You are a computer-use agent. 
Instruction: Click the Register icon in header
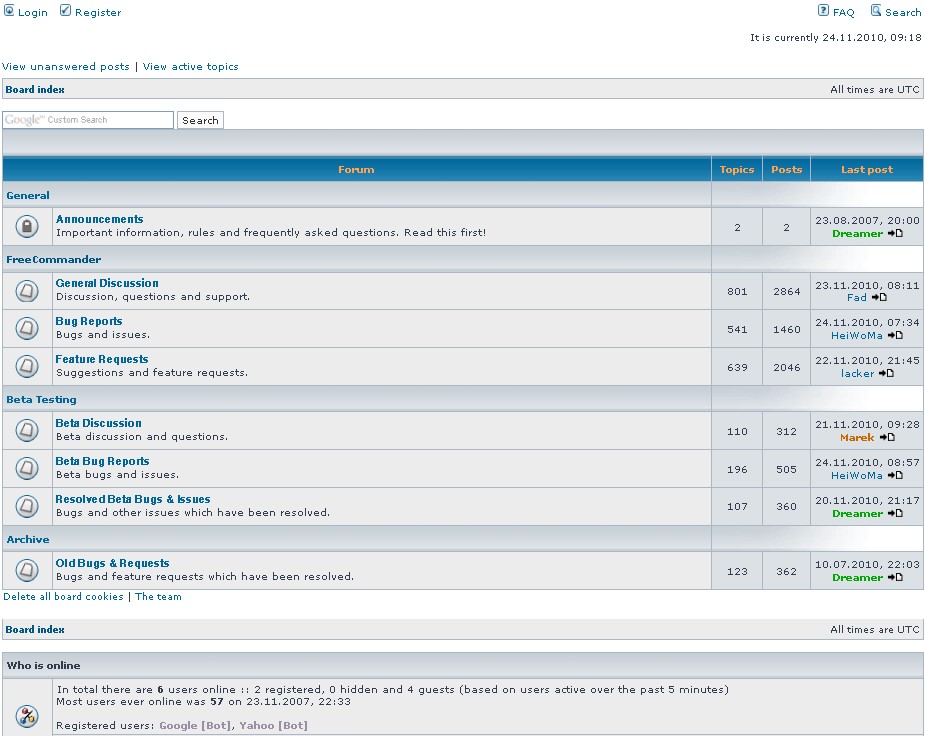click(x=65, y=11)
